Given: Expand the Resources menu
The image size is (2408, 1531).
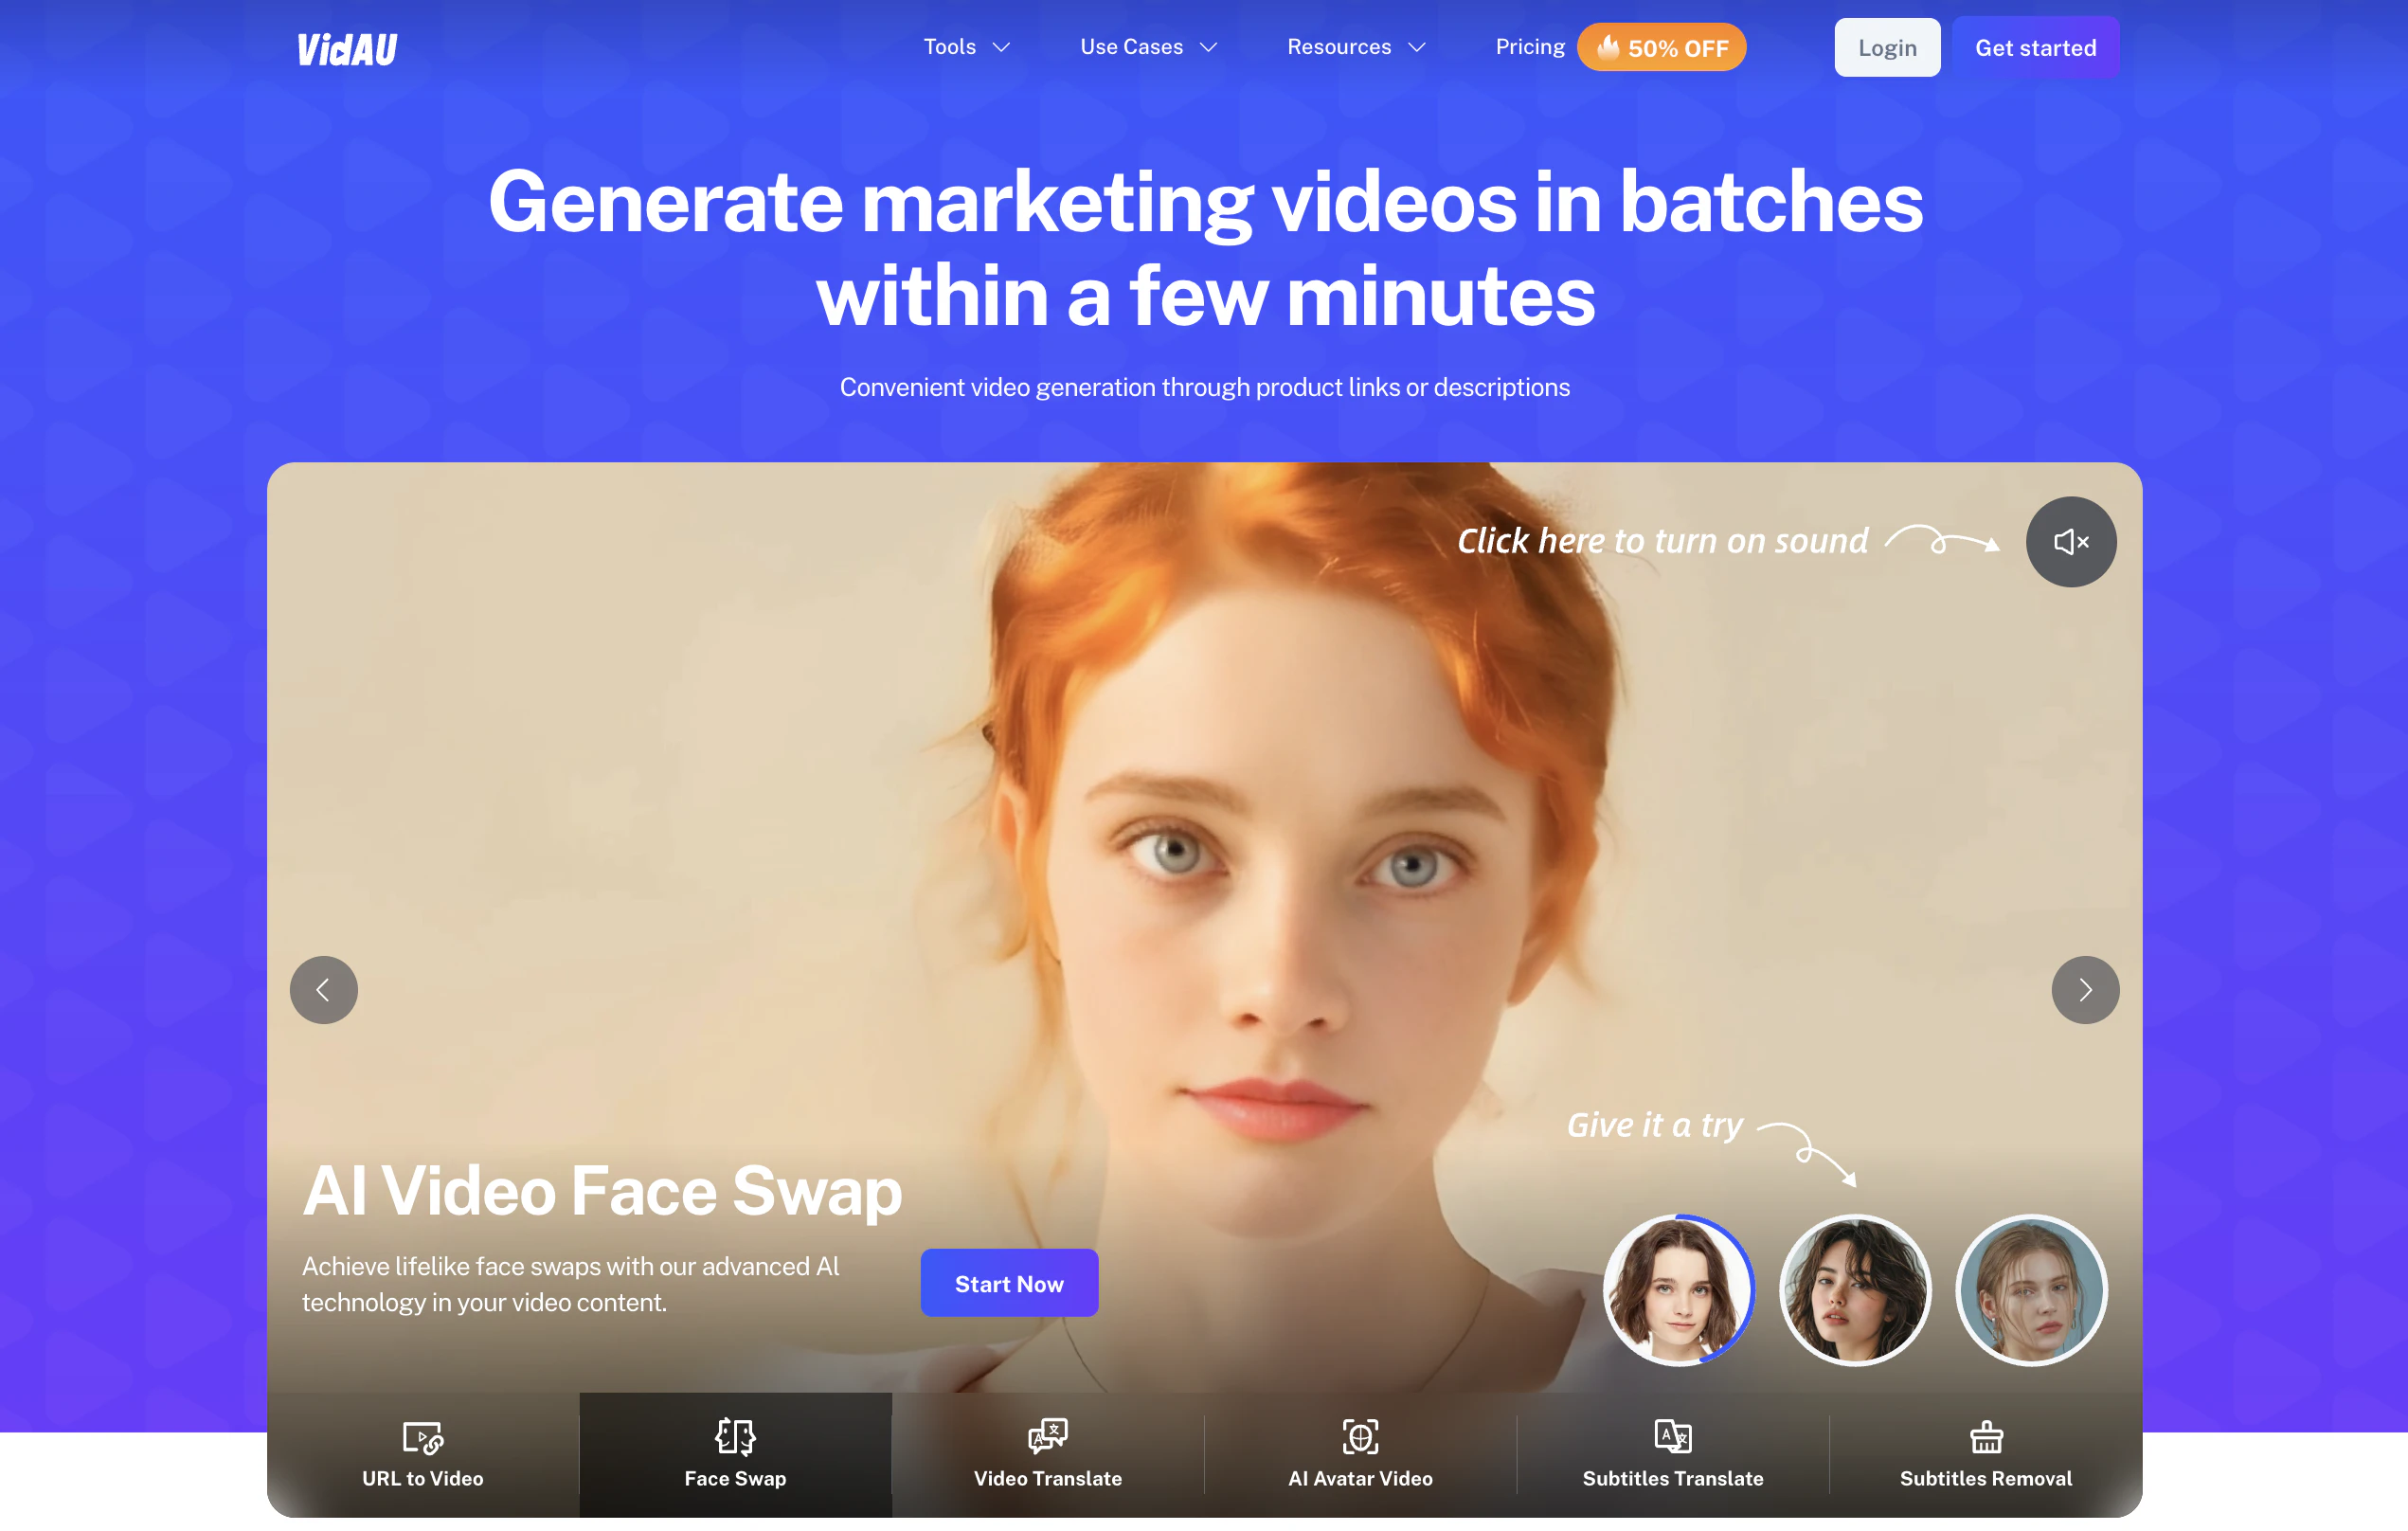Looking at the screenshot, I should point(1355,46).
